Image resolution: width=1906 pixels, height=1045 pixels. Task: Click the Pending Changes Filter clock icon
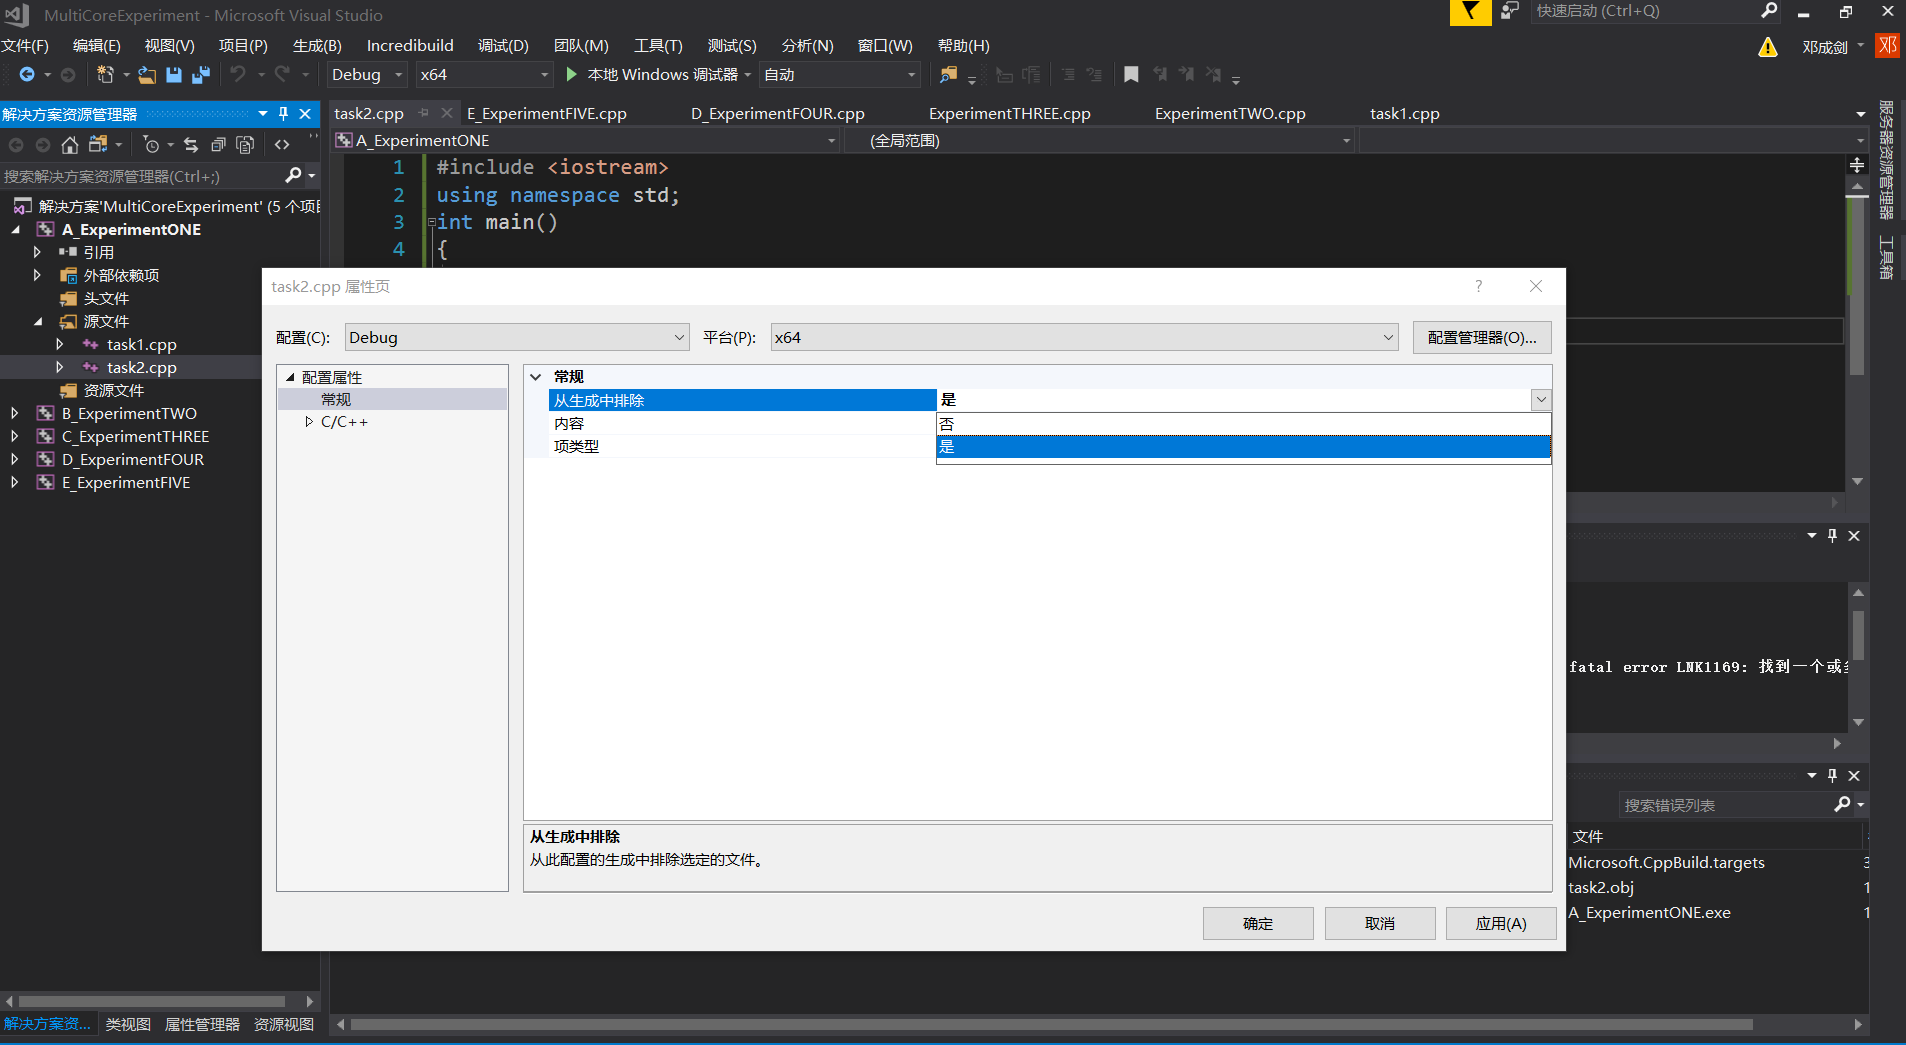point(151,145)
